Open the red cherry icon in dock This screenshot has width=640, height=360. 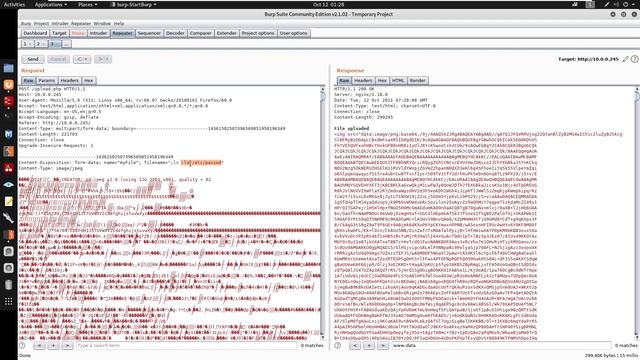(9, 168)
